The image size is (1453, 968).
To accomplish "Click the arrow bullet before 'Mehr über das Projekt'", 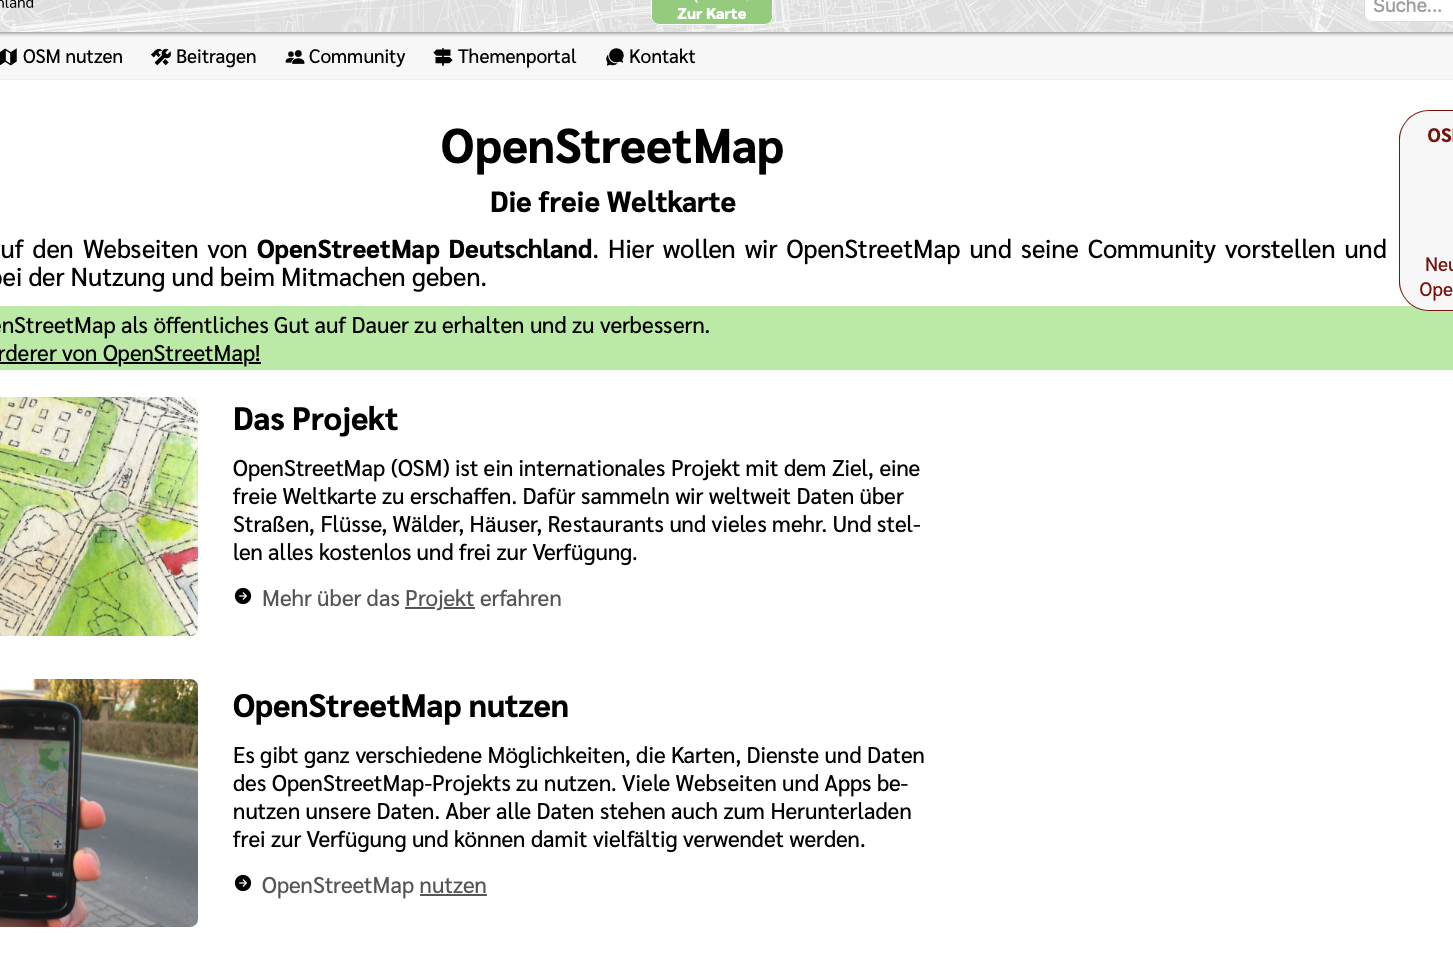I will click(243, 597).
